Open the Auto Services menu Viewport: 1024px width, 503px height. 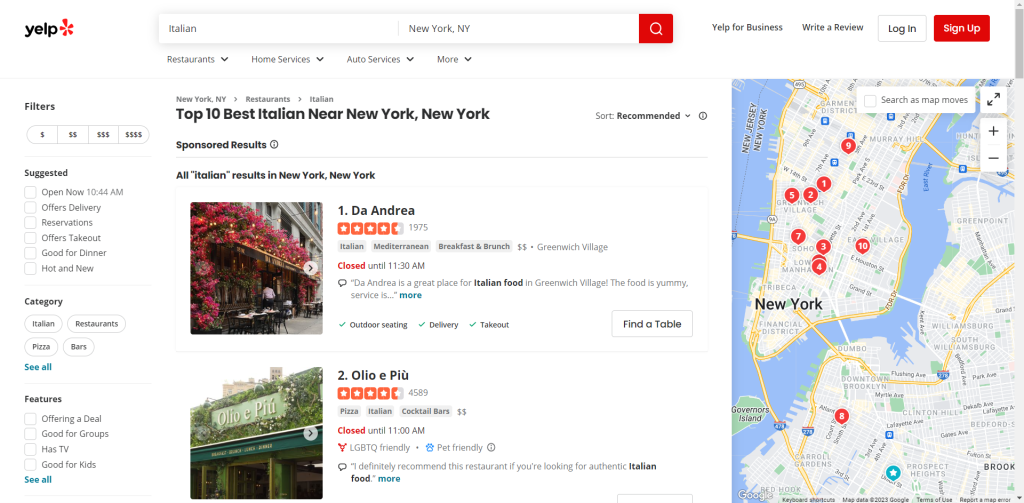click(380, 59)
